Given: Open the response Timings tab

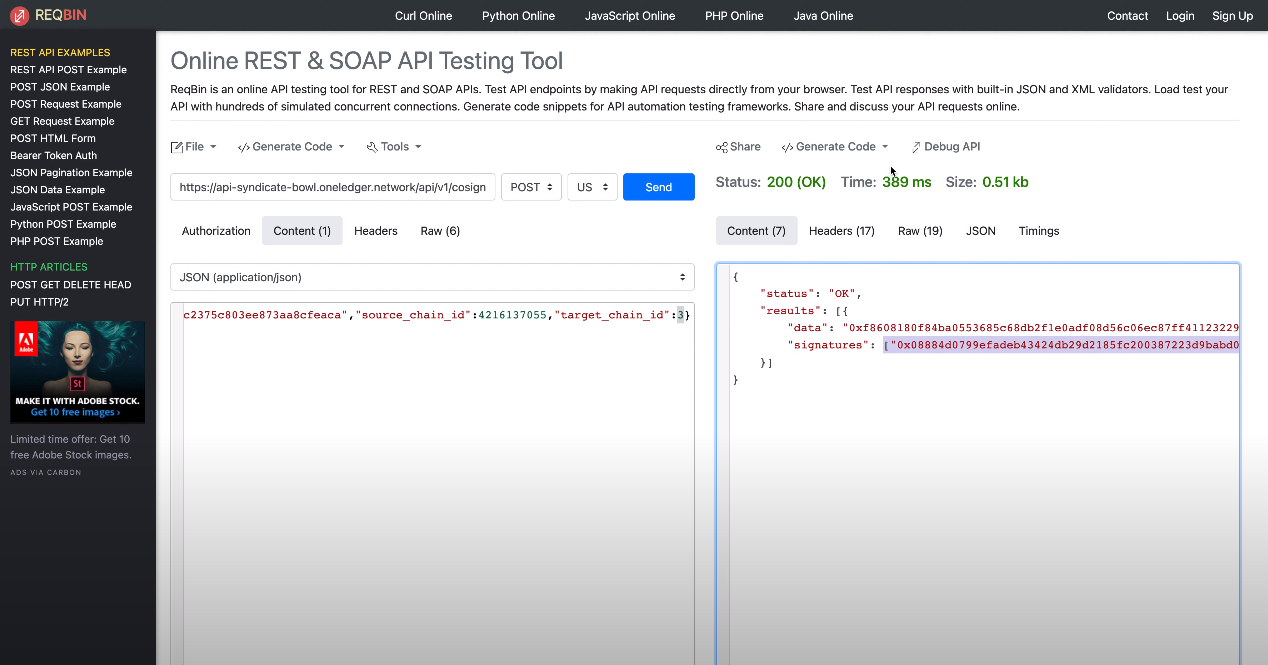Looking at the screenshot, I should tap(1039, 231).
